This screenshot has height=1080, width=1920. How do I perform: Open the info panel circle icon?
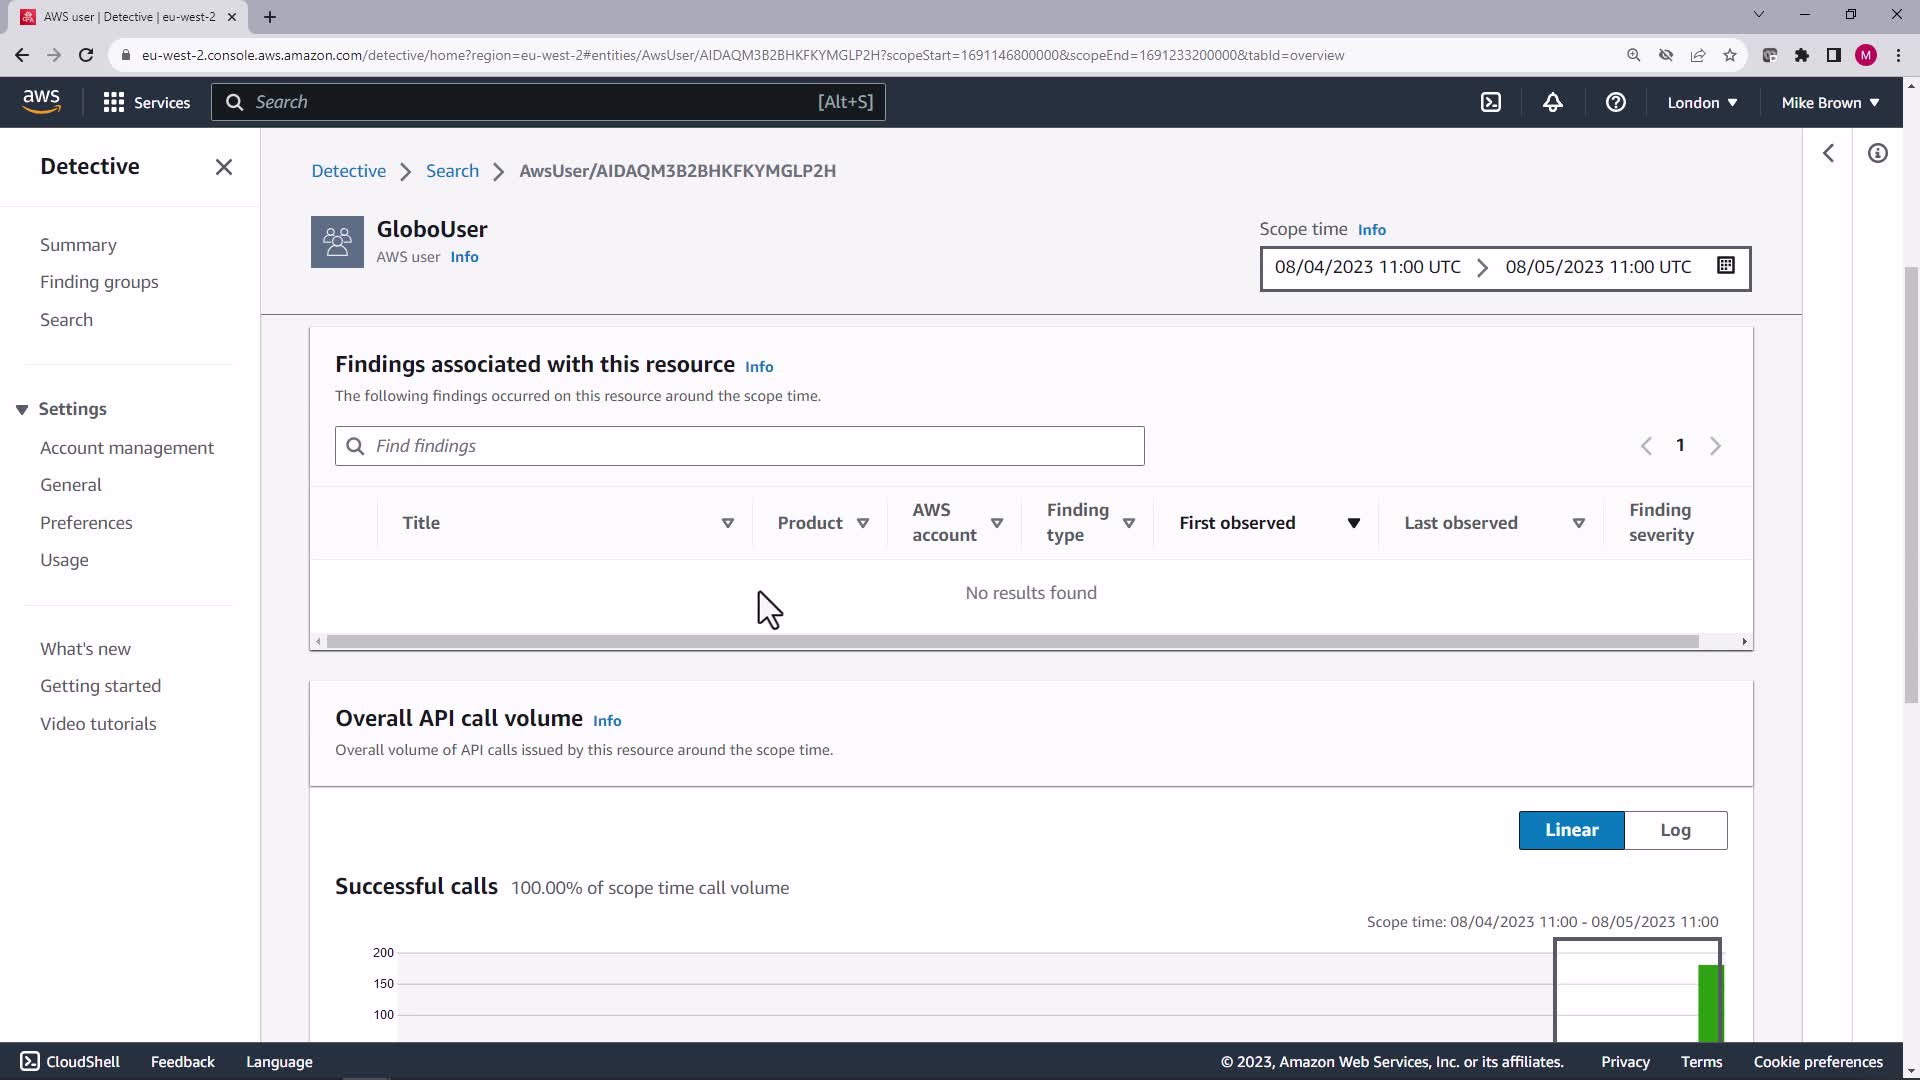coord(1877,153)
